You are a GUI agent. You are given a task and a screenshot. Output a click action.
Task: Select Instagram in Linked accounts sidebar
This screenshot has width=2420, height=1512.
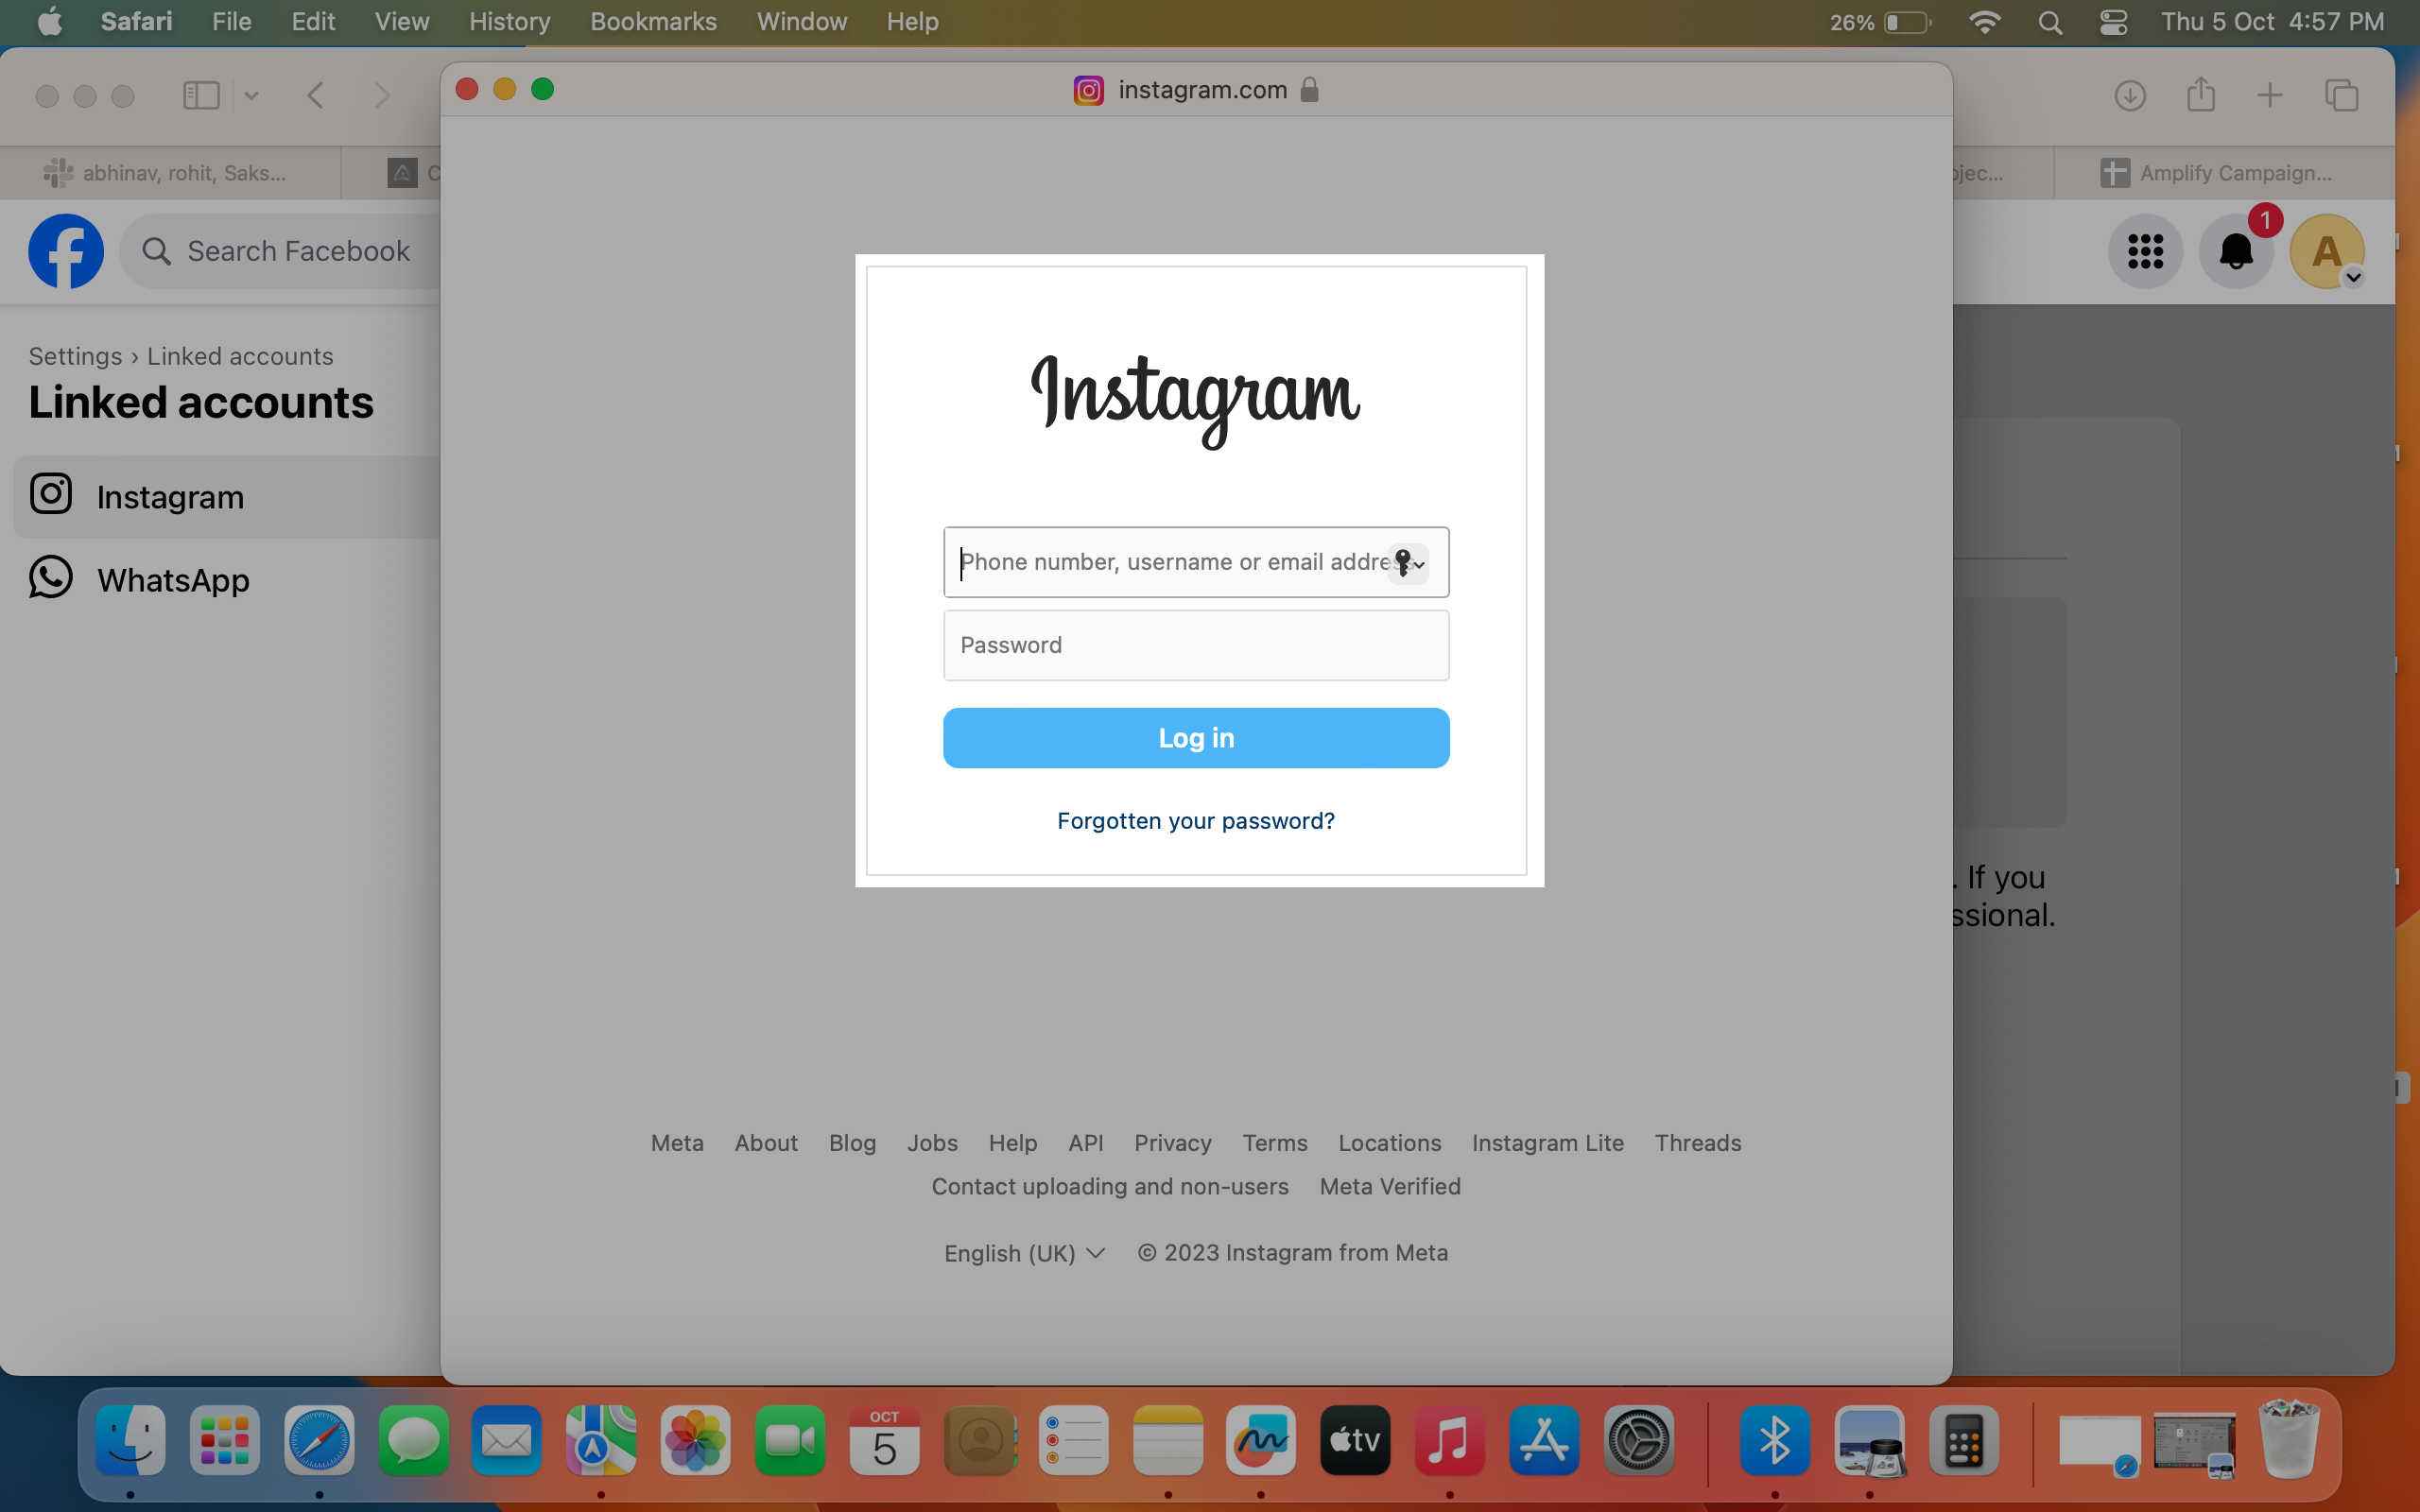pyautogui.click(x=228, y=497)
